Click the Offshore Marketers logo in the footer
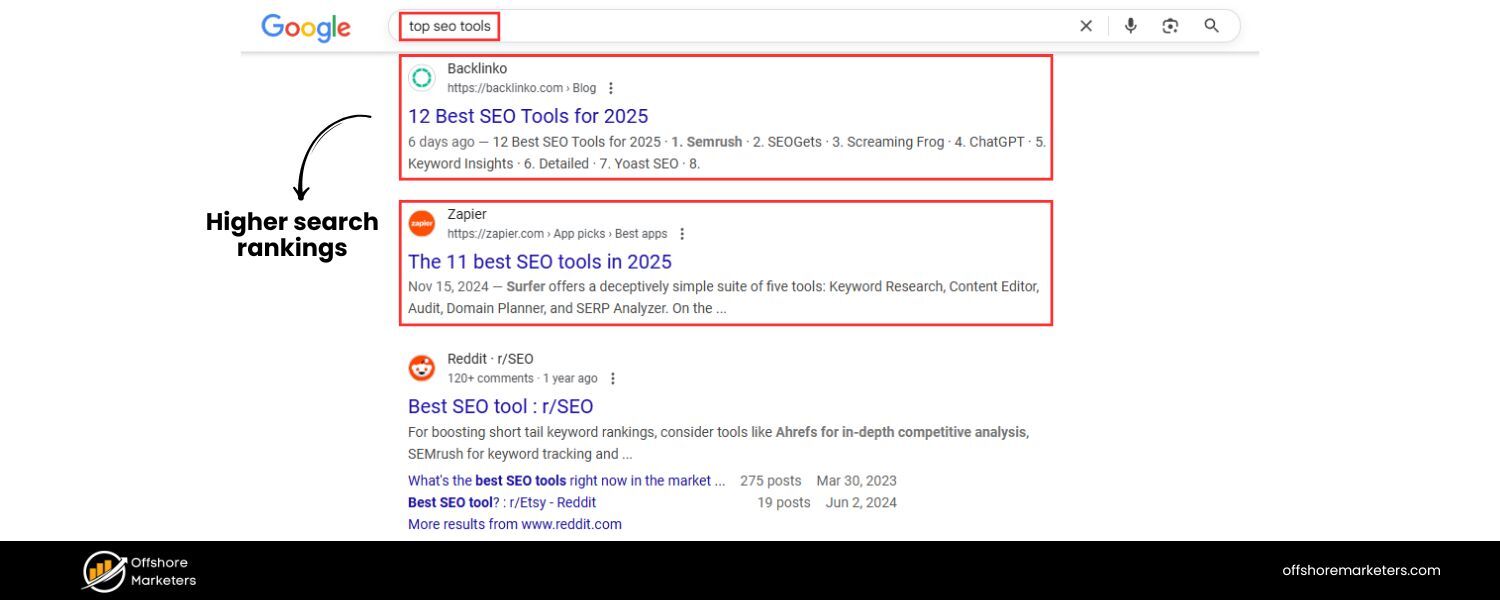The width and height of the screenshot is (1500, 600). click(x=137, y=570)
